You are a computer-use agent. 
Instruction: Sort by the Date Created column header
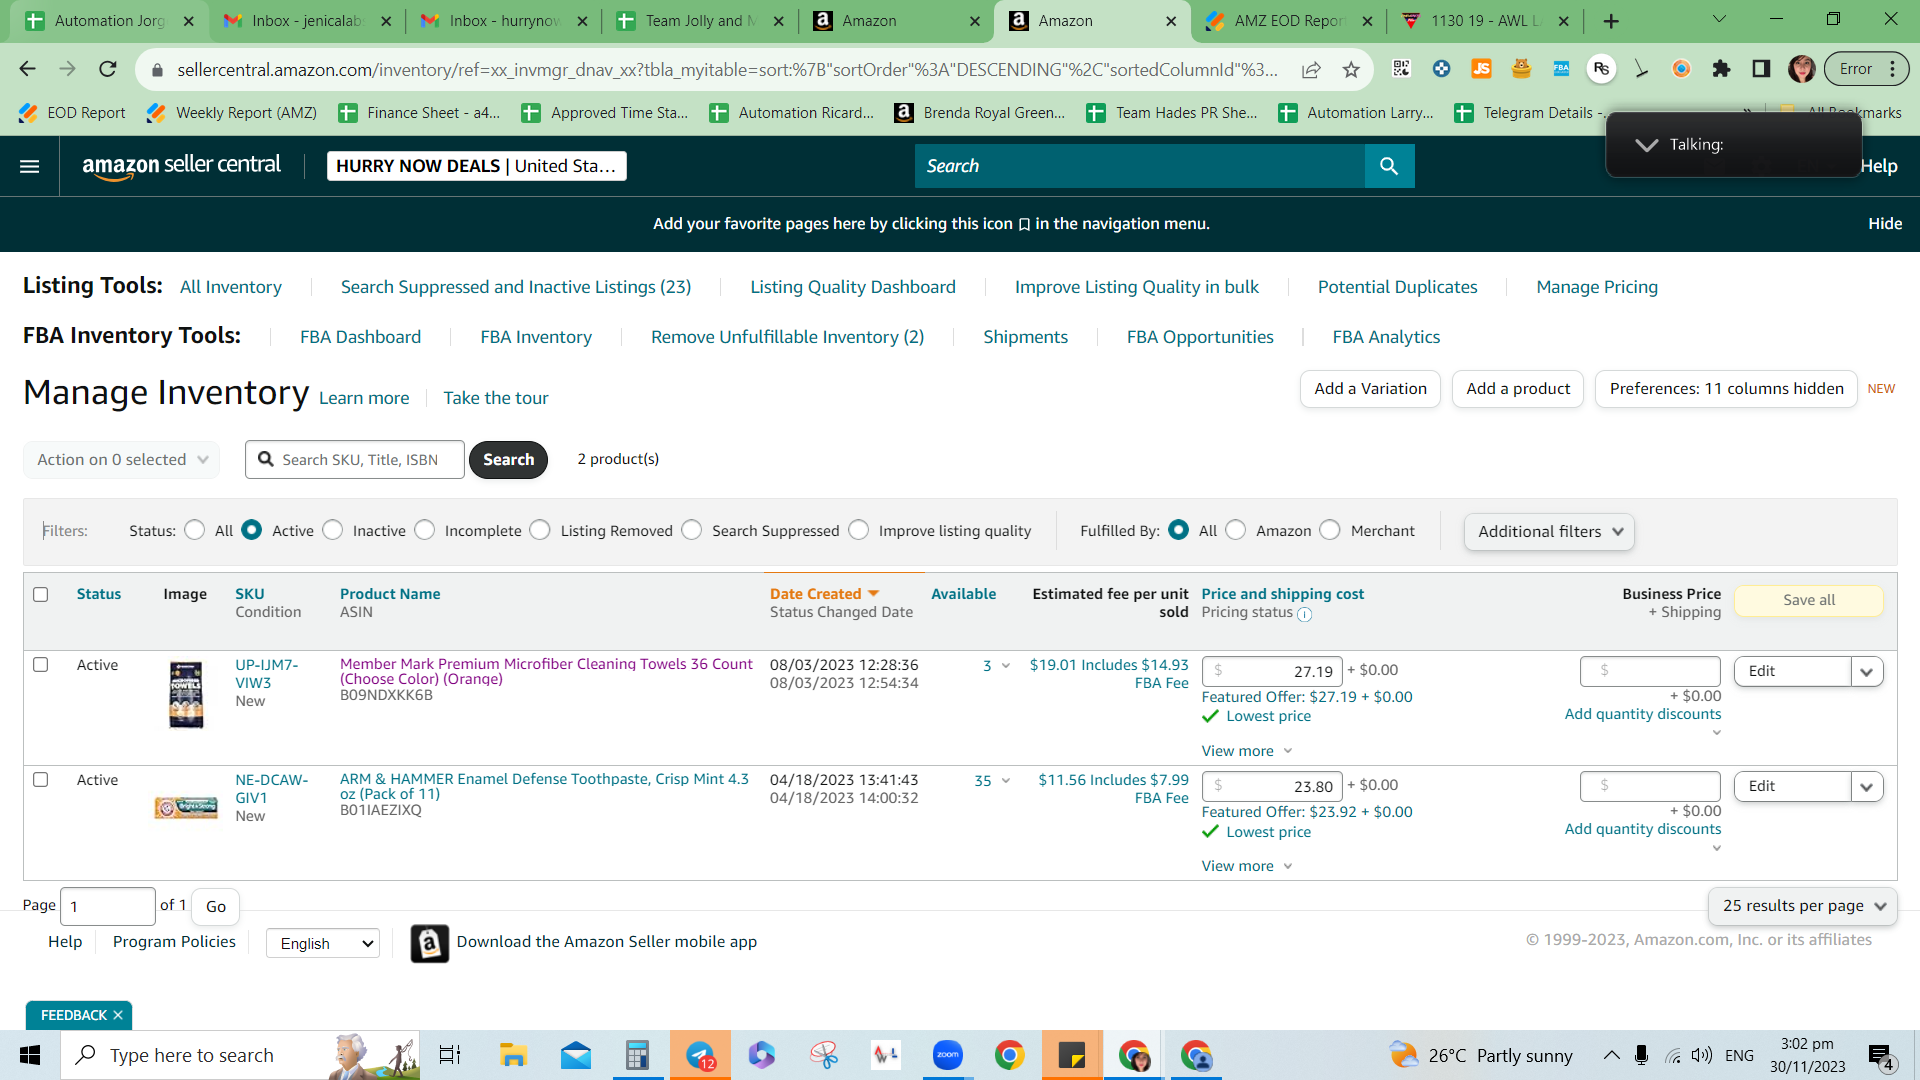pyautogui.click(x=815, y=594)
